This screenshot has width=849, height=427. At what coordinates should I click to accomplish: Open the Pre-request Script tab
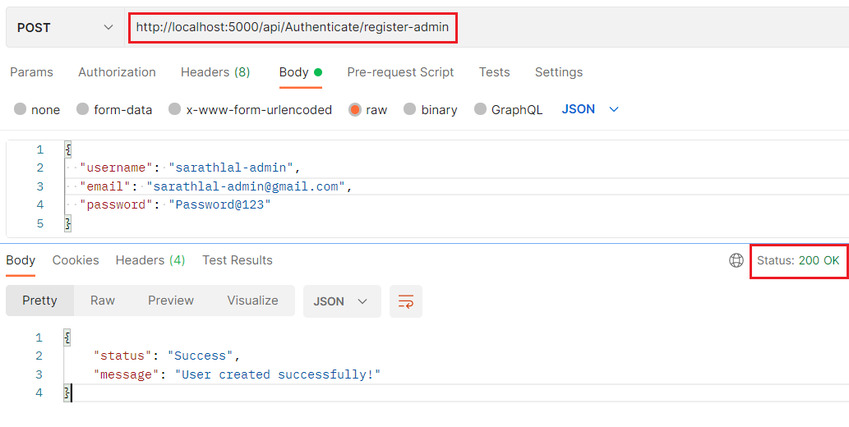400,72
